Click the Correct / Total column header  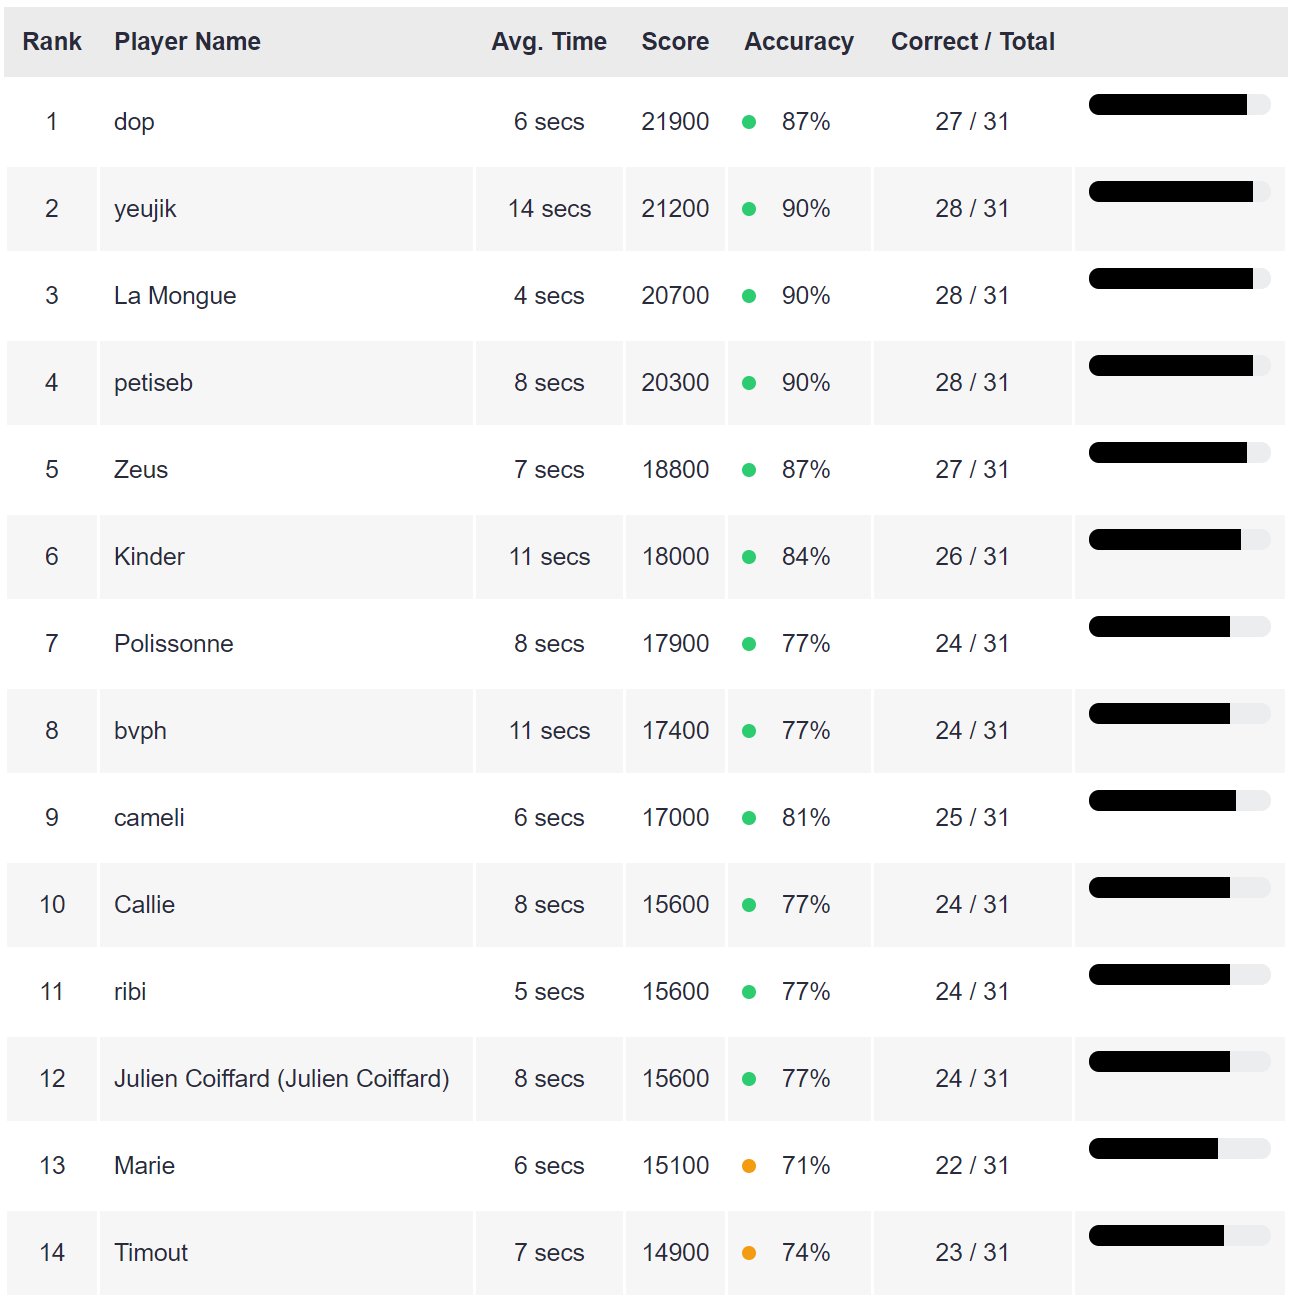(x=973, y=42)
